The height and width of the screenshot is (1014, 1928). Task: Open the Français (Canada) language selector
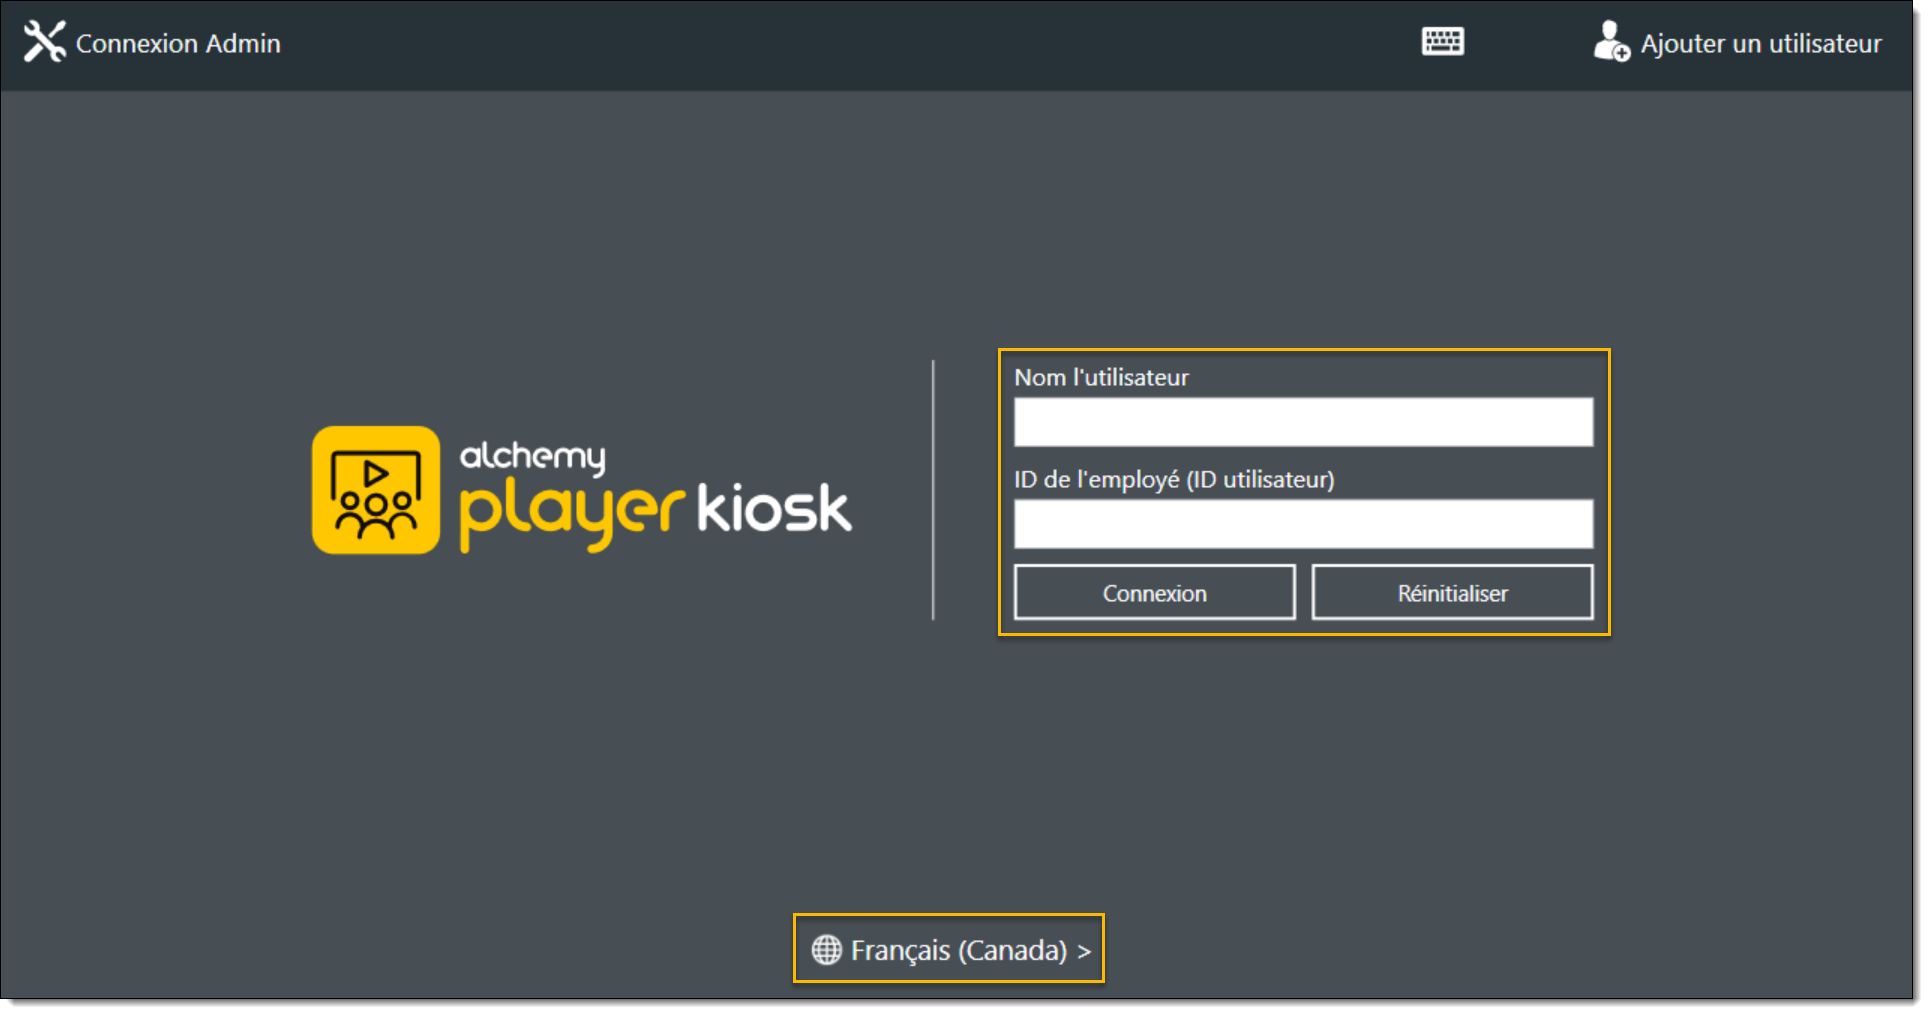click(958, 950)
